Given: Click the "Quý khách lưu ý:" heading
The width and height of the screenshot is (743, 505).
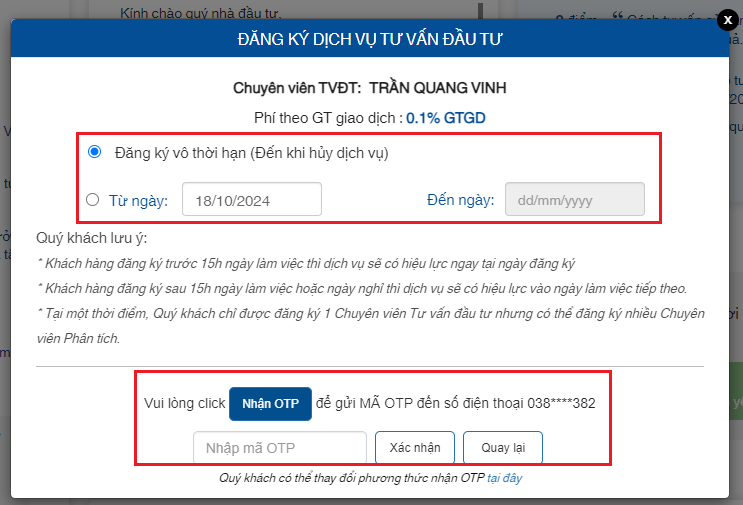Looking at the screenshot, I should [x=91, y=238].
